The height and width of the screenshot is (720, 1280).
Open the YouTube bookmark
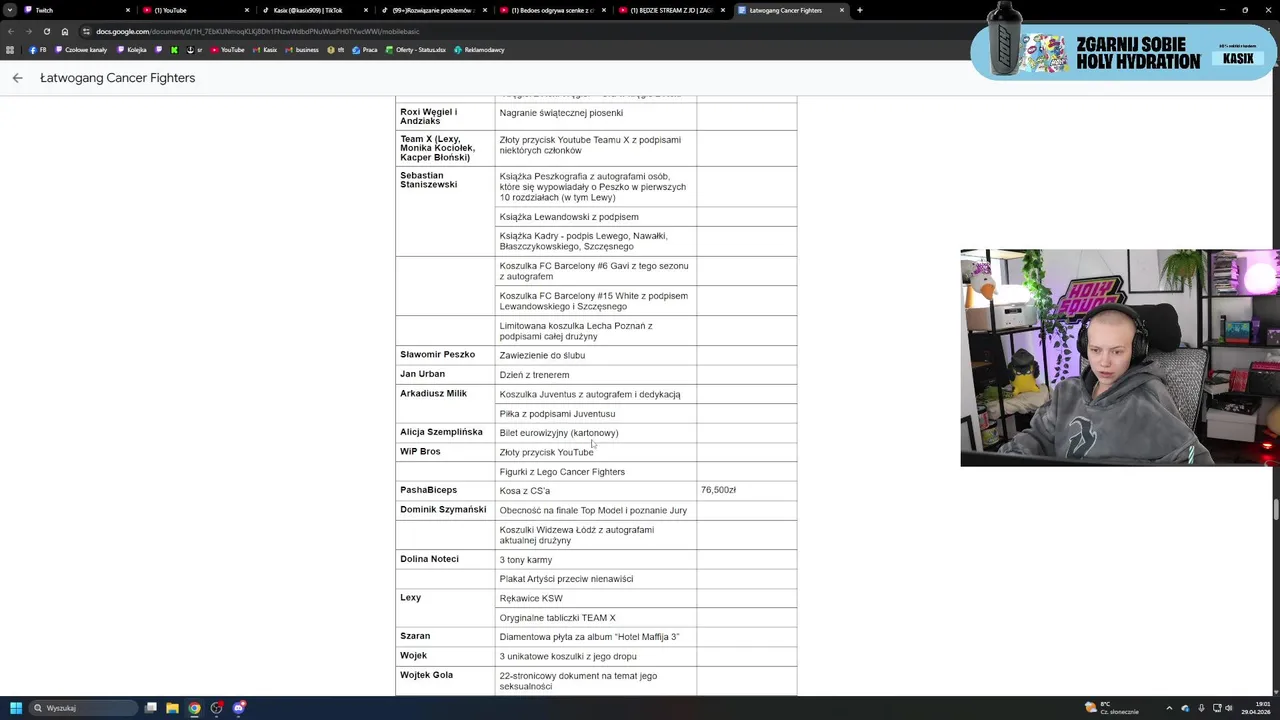pyautogui.click(x=228, y=49)
